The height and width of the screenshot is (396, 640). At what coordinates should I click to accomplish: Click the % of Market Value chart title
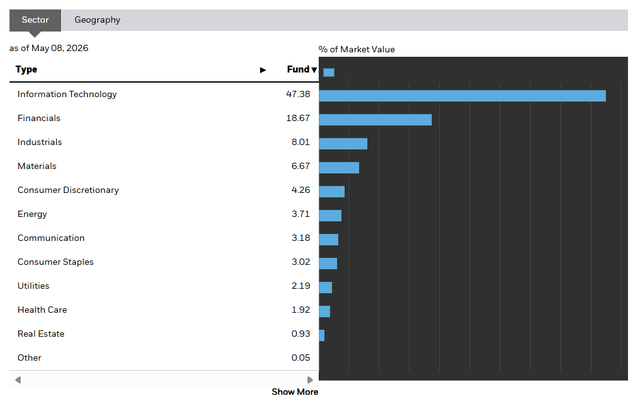pos(357,49)
